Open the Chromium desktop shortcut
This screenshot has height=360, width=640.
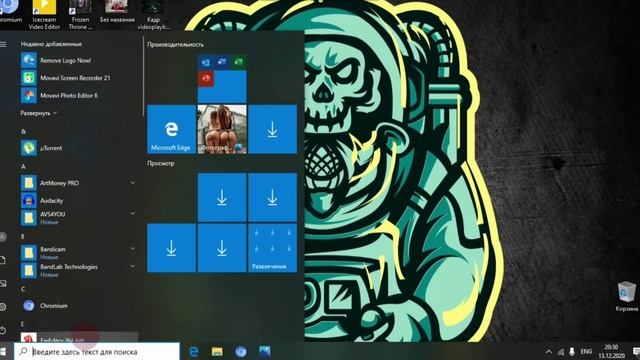point(11,12)
